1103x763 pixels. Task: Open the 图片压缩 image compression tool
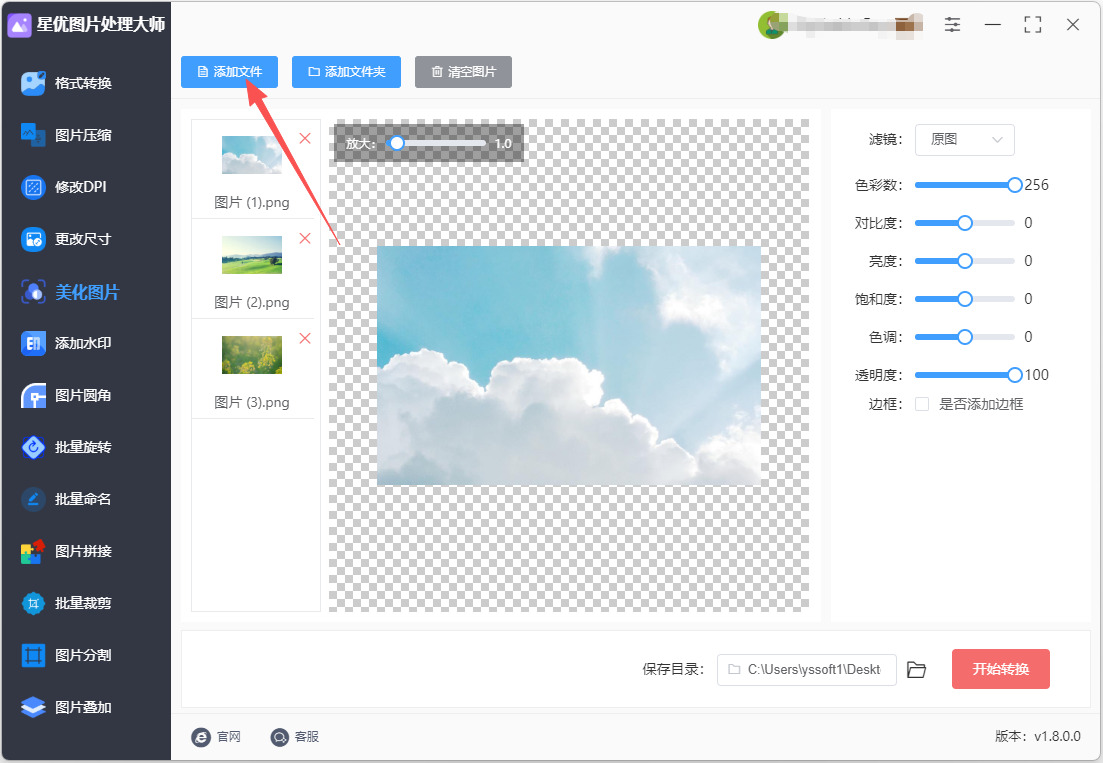click(x=67, y=135)
